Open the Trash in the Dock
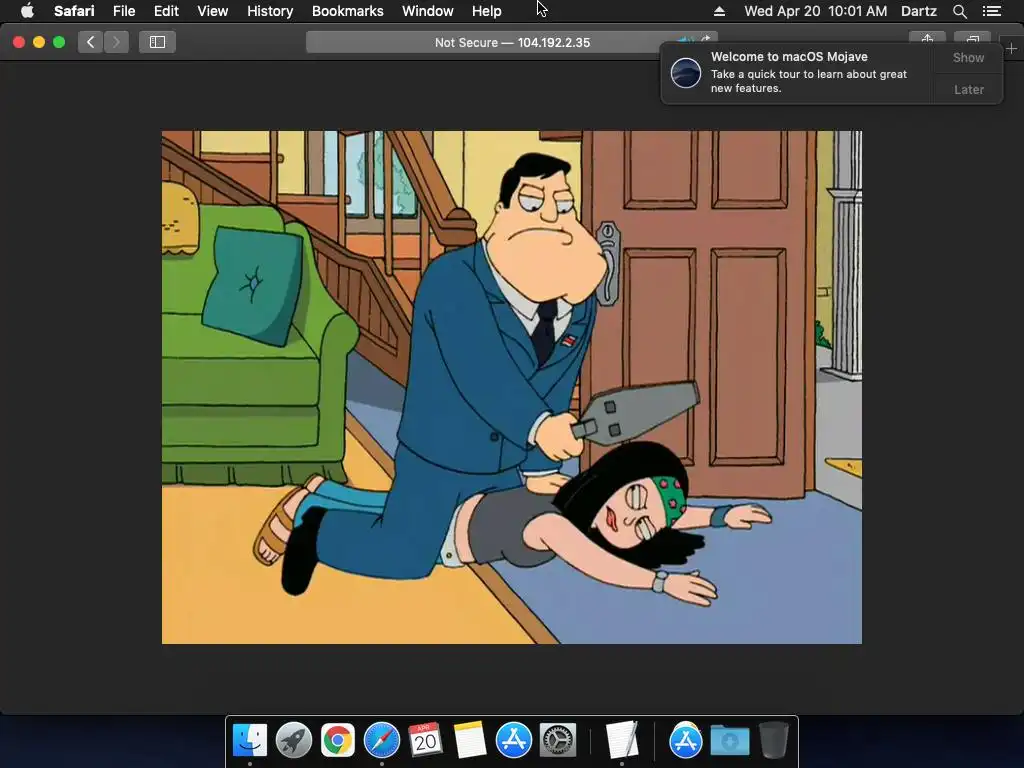Image resolution: width=1024 pixels, height=768 pixels. tap(773, 741)
